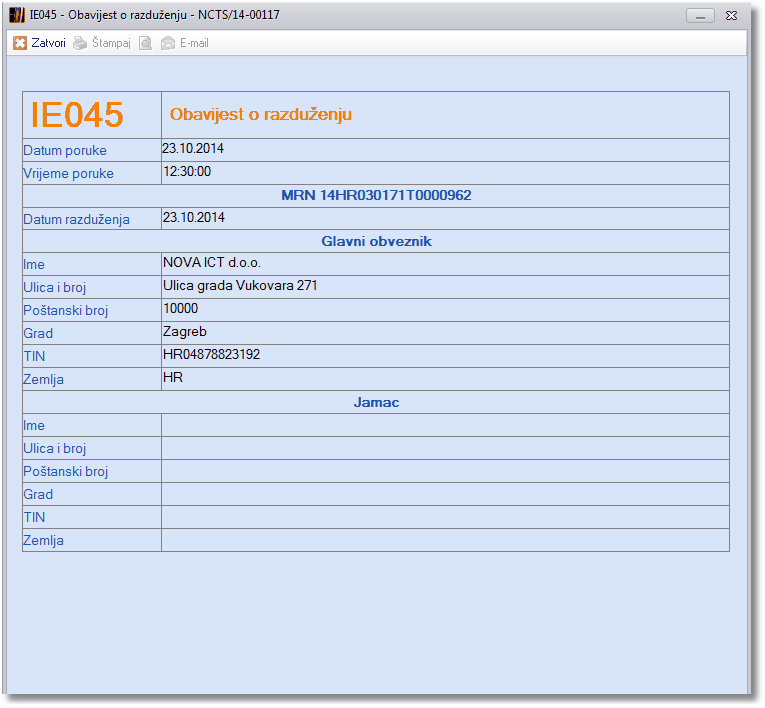The image size is (765, 708).
Task: Click the Zatvori toolbar label
Action: (48, 43)
